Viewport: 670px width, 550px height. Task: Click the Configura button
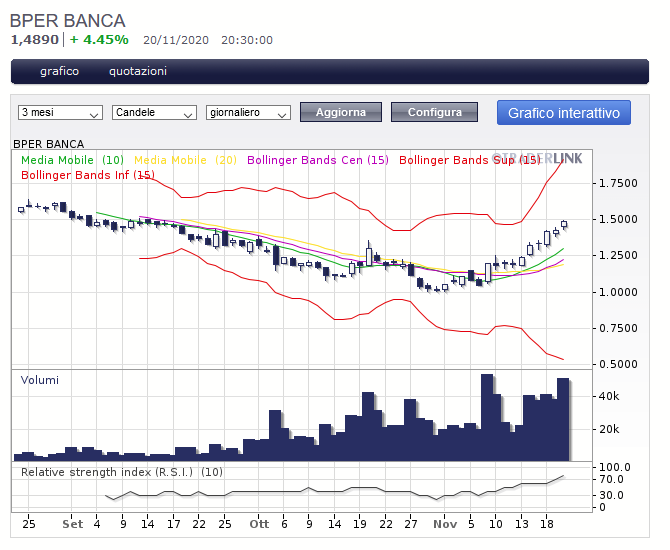pos(435,112)
